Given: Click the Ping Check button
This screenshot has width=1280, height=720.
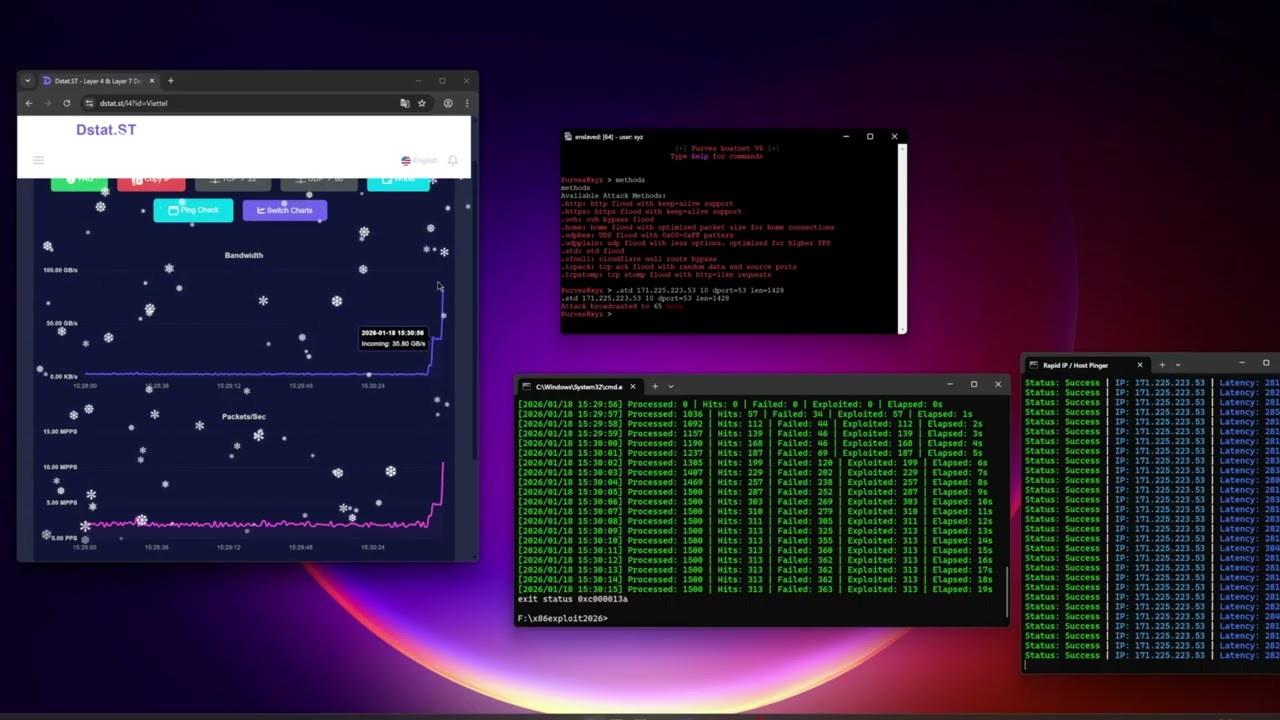Looking at the screenshot, I should click(193, 210).
